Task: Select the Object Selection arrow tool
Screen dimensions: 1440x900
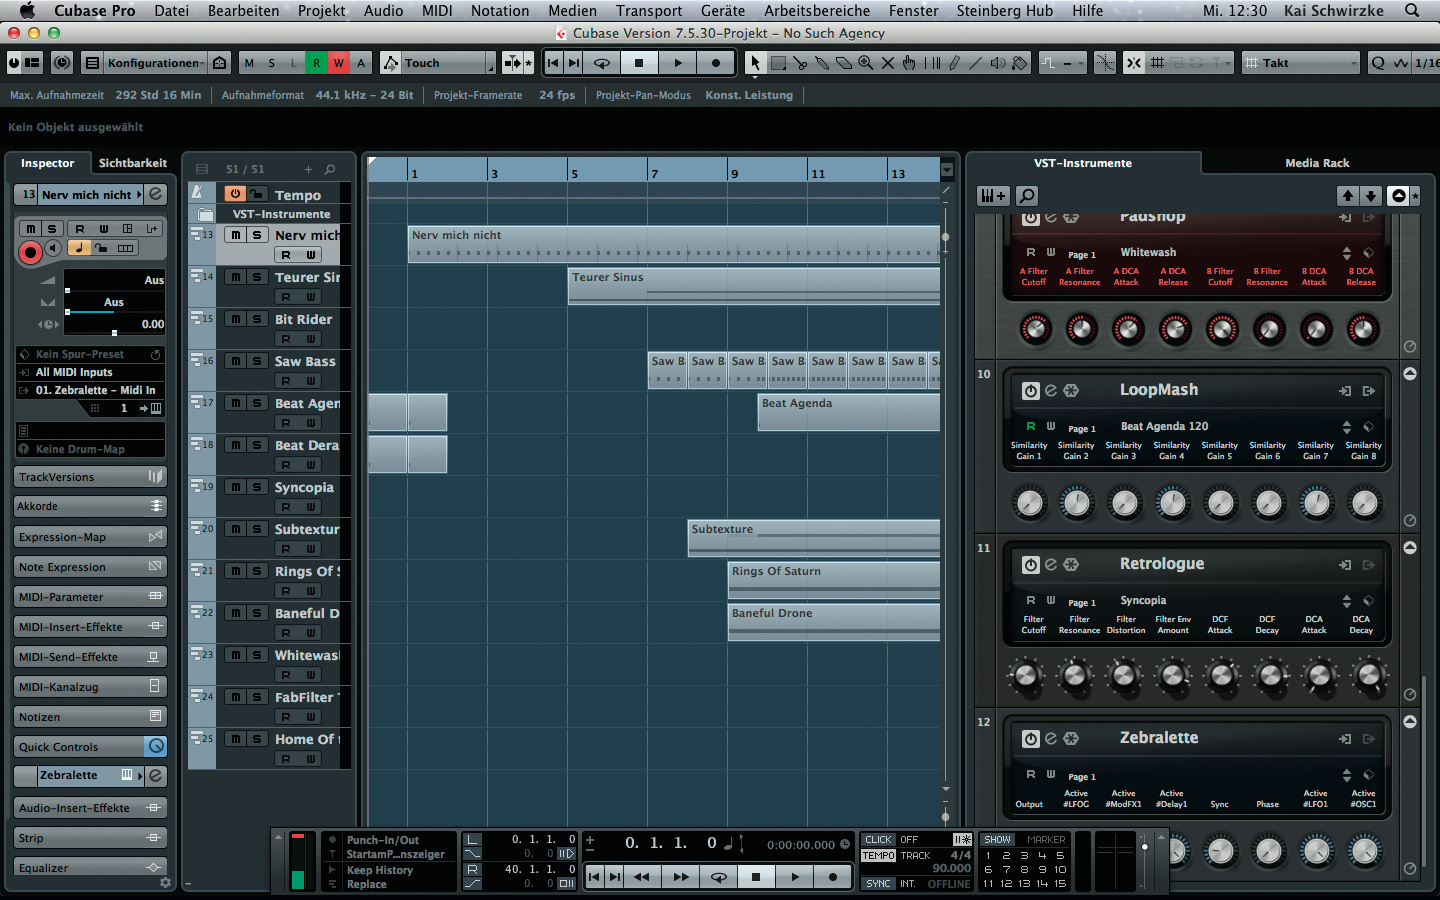Action: 755,63
